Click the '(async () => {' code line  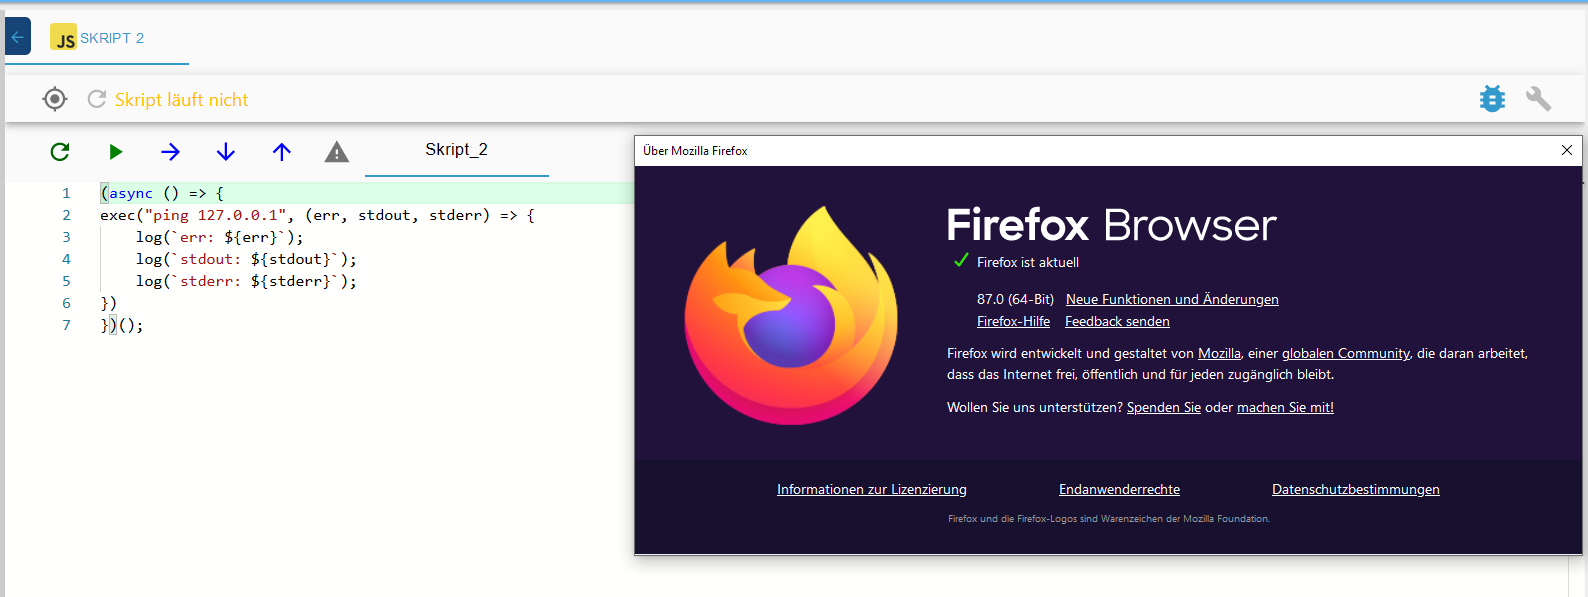(162, 193)
